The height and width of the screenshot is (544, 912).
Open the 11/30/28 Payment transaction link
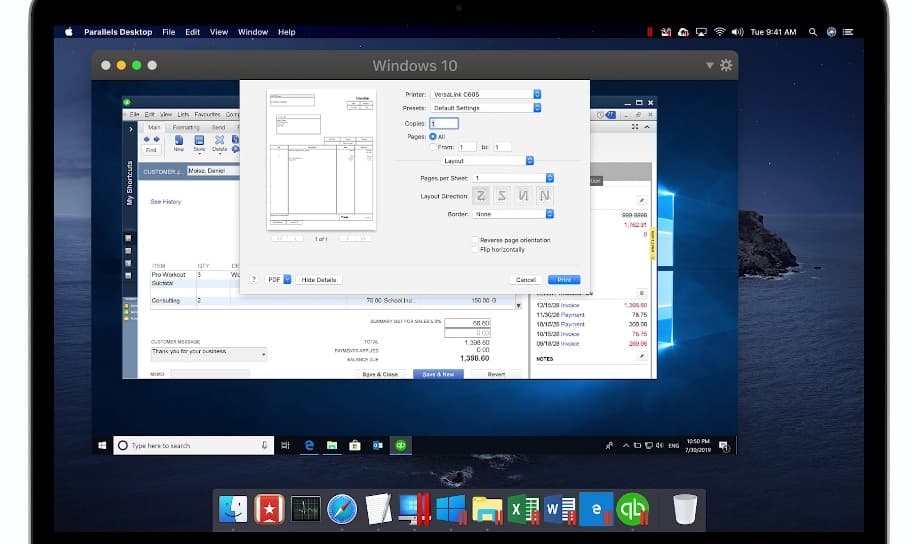[x=572, y=315]
